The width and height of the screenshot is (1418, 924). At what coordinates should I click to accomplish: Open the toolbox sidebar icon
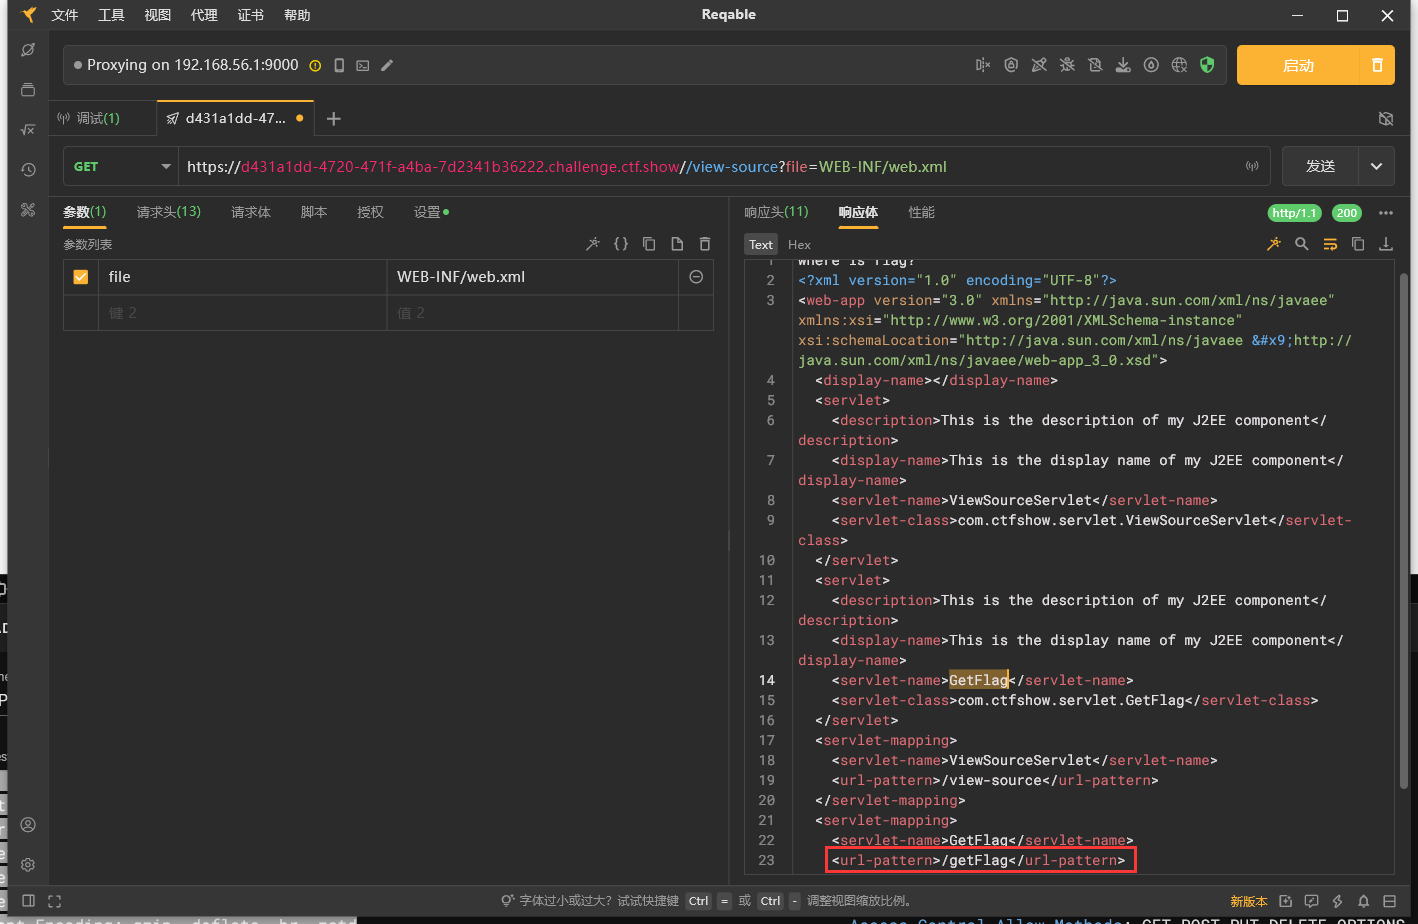click(28, 210)
